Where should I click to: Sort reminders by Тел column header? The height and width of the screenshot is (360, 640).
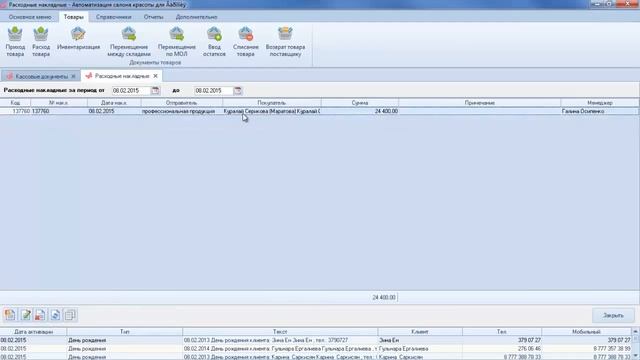502,332
